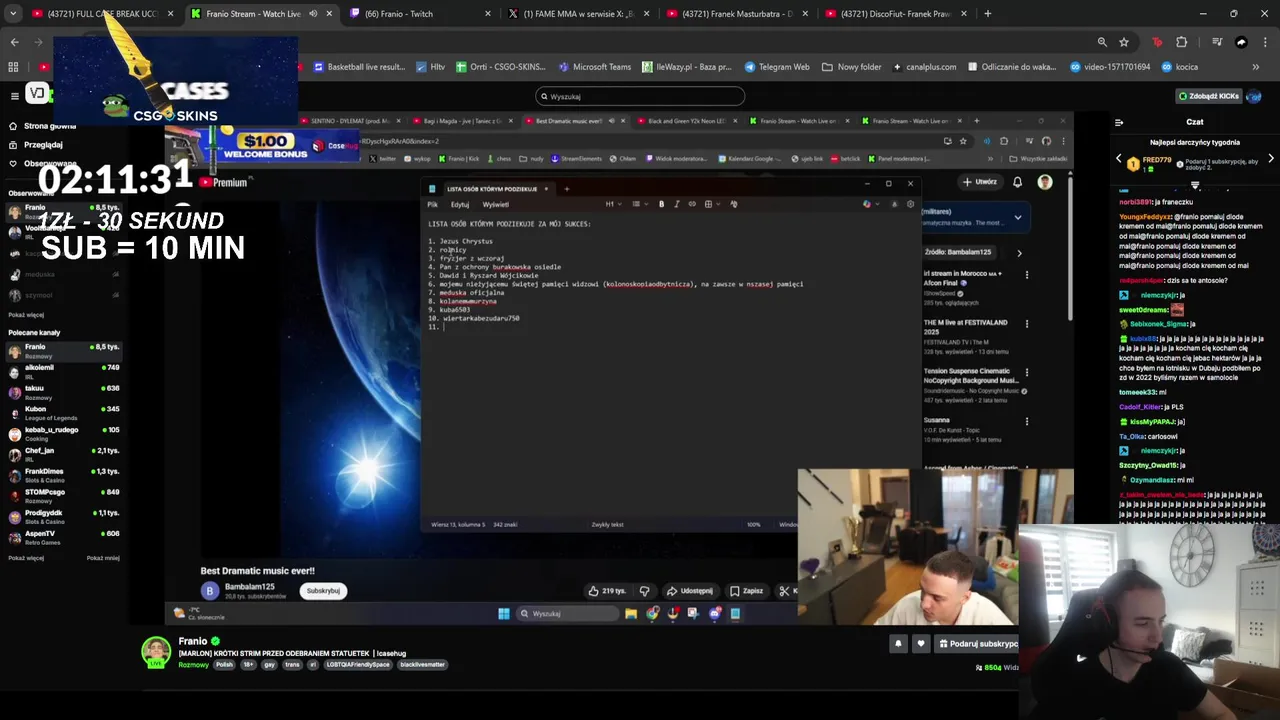Mute the Franio Stream tab audio icon
Image resolution: width=1280 pixels, height=720 pixels.
click(x=313, y=14)
